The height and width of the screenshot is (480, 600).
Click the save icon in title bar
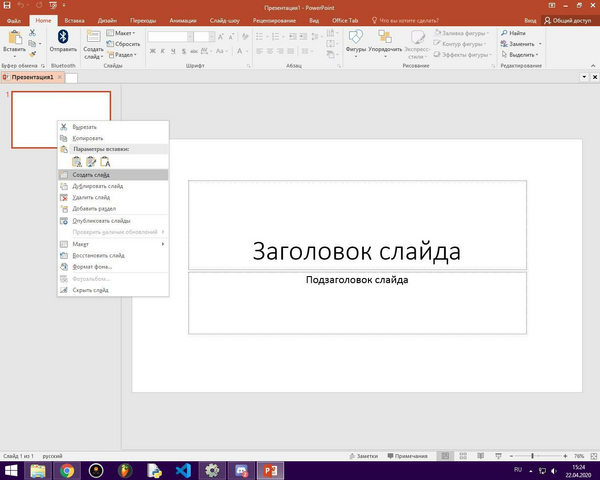7,5
